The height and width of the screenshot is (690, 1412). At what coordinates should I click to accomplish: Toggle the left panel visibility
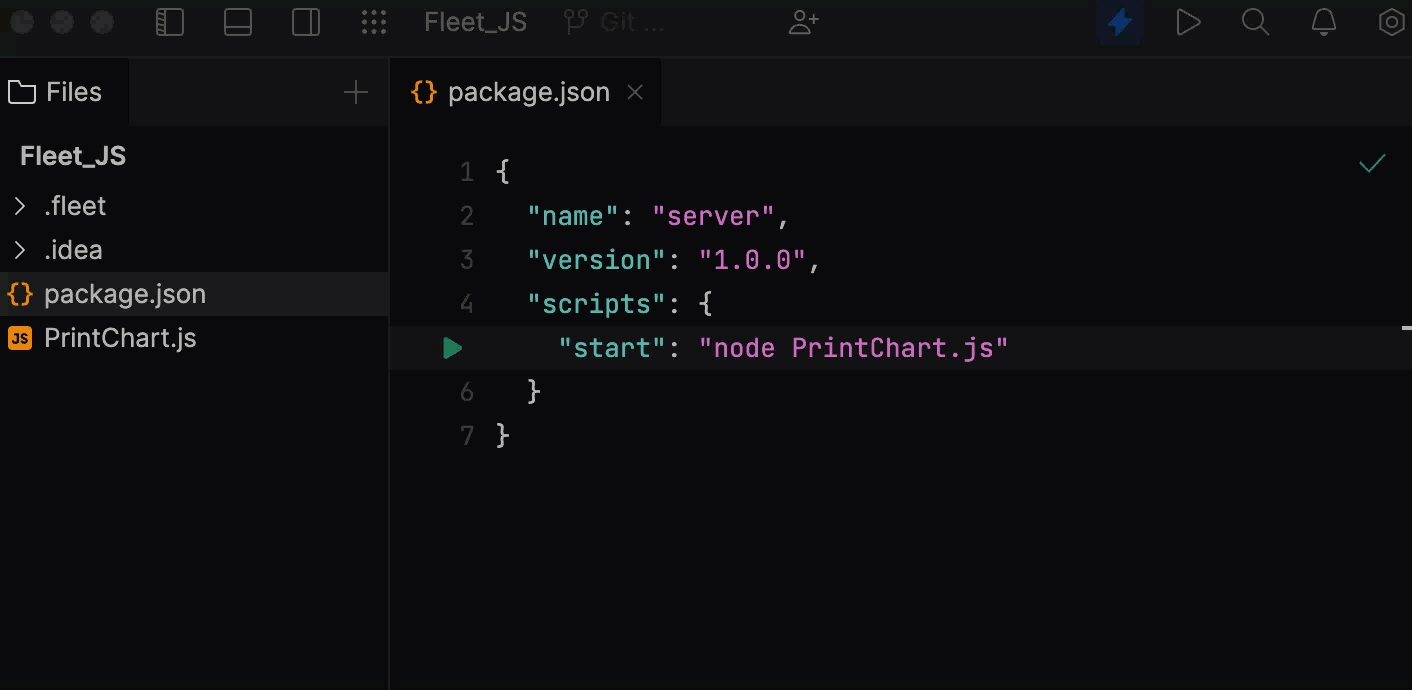coord(170,22)
